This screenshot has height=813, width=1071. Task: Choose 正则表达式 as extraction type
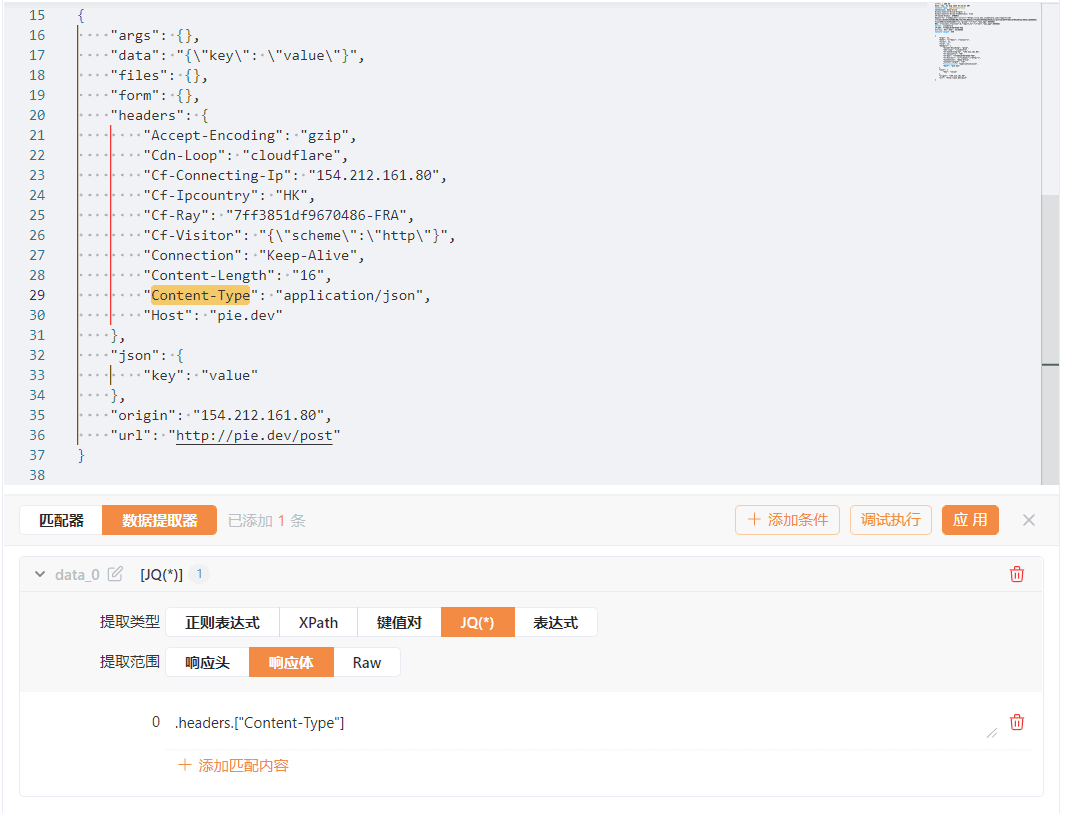pos(222,622)
